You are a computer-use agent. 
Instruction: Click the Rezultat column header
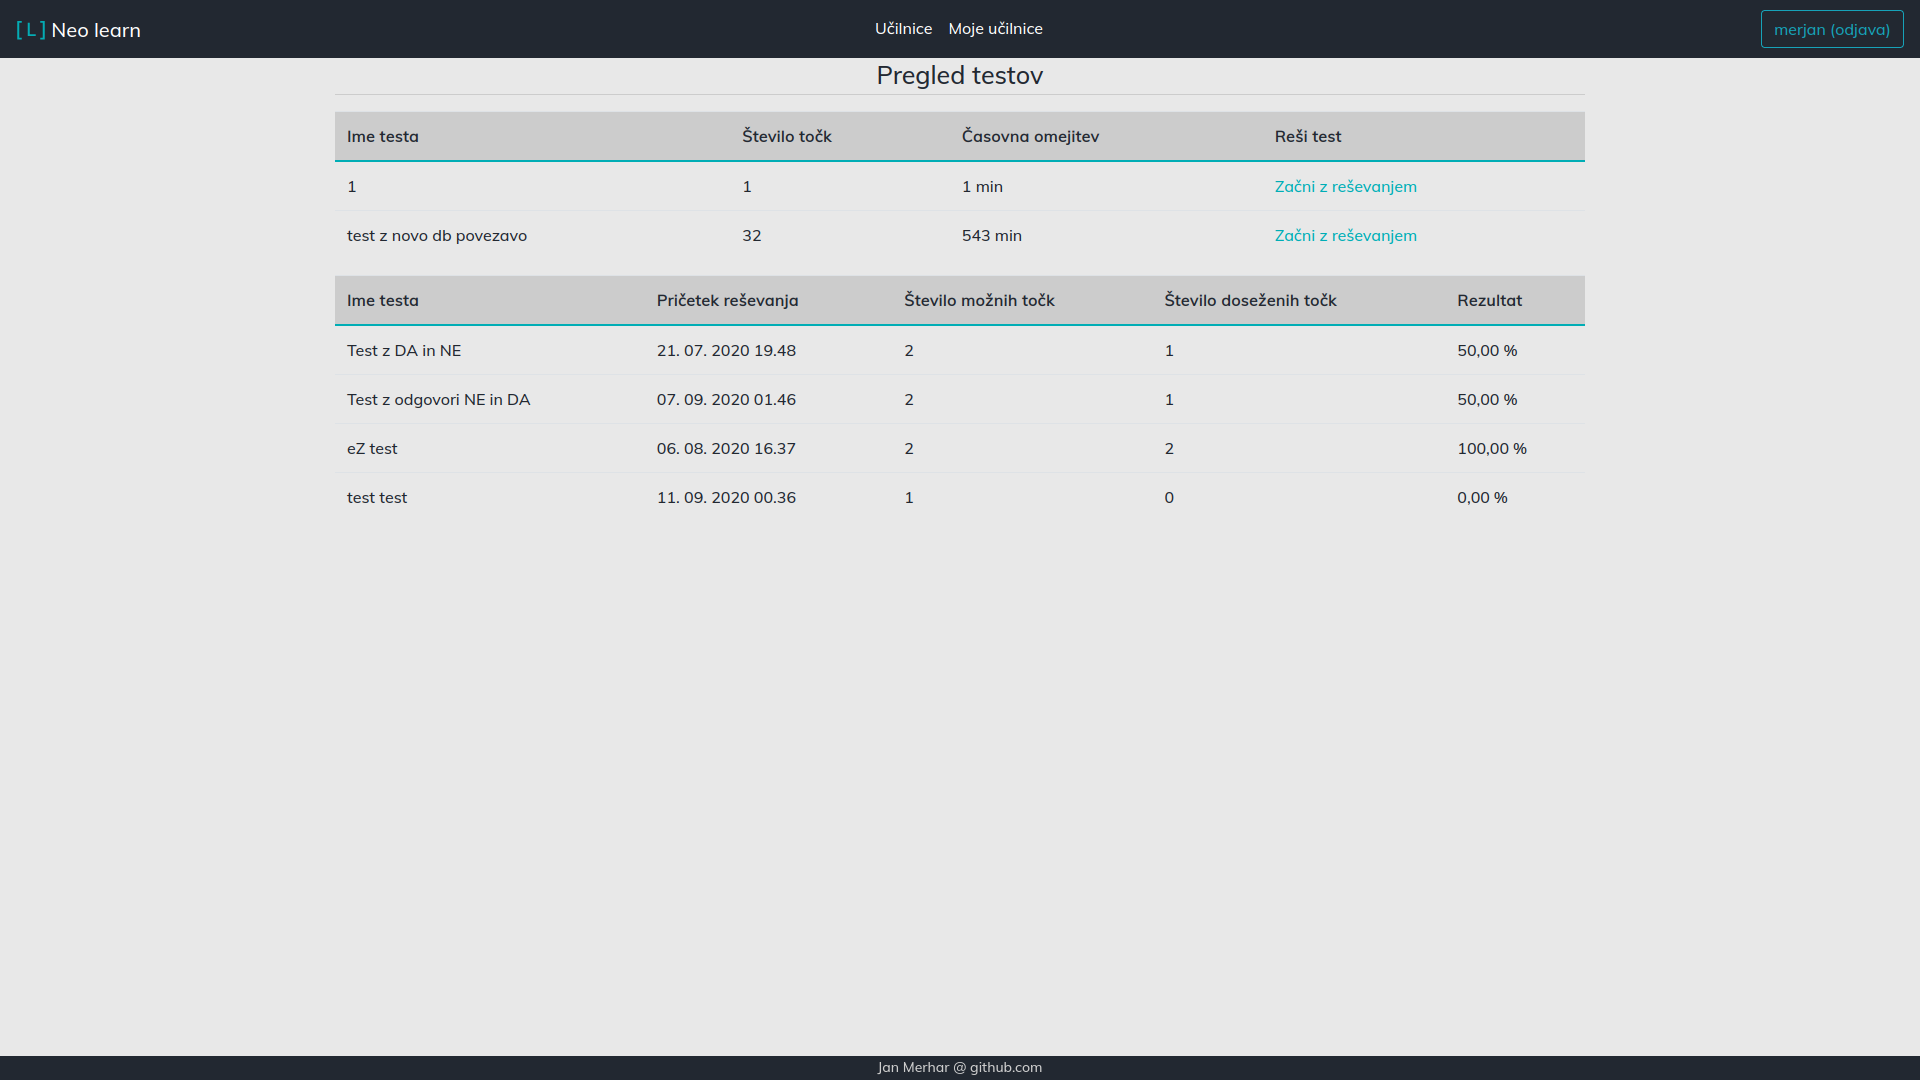tap(1489, 301)
